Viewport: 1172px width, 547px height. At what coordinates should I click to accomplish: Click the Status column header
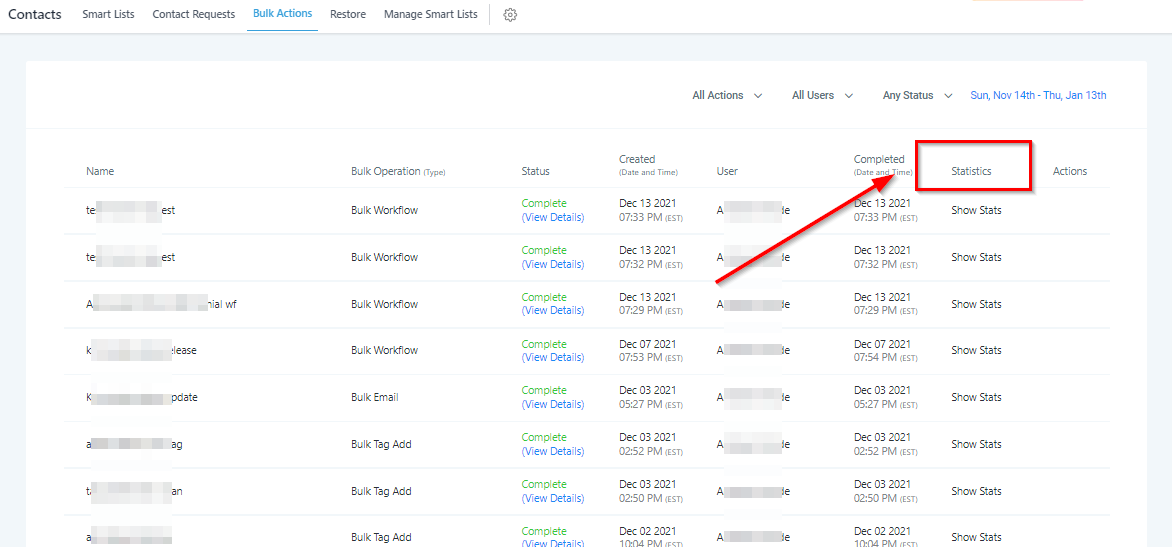(535, 171)
